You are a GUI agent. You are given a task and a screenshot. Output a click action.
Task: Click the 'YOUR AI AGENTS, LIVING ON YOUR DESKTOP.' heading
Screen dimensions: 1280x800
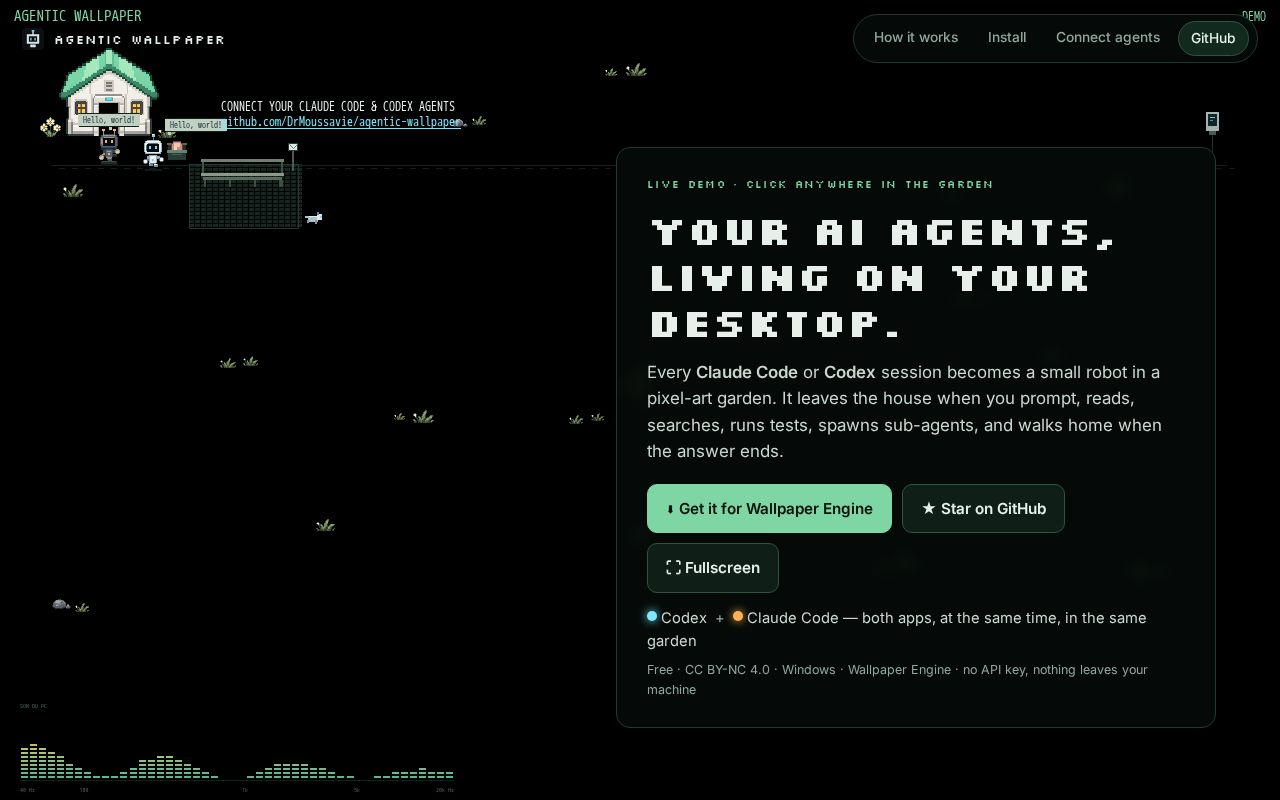(x=882, y=277)
